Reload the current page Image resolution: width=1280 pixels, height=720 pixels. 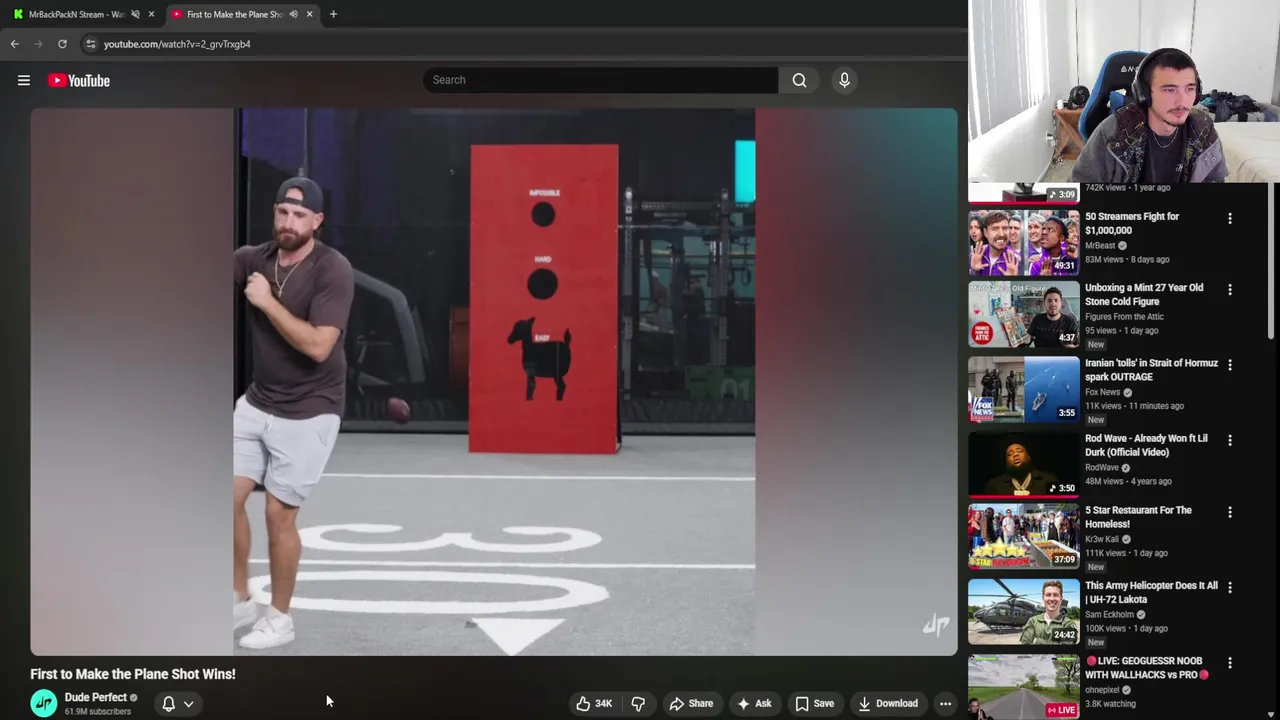tap(62, 44)
